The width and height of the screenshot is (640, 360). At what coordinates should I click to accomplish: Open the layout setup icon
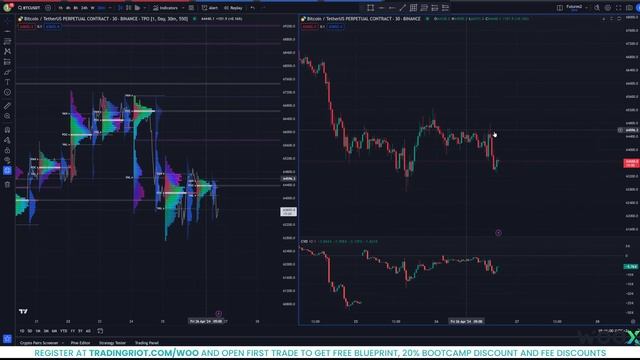click(560, 8)
